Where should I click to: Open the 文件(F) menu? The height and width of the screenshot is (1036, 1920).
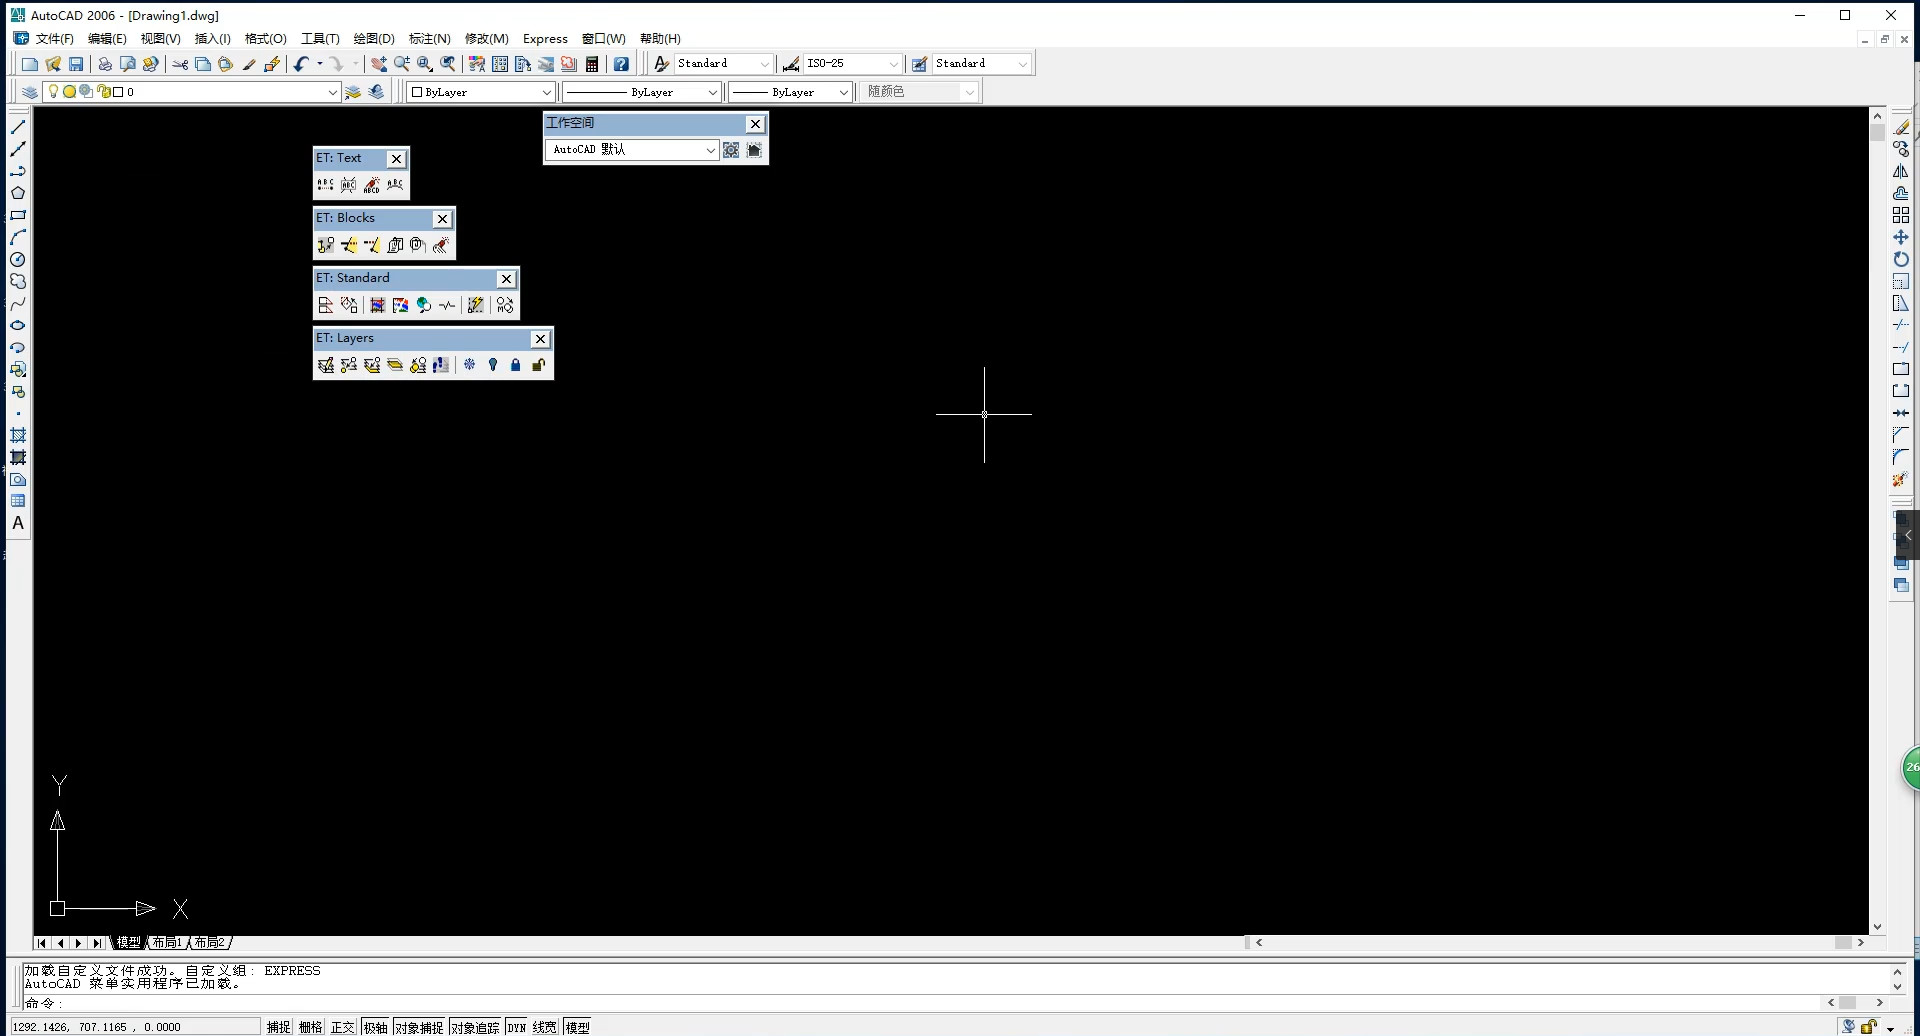coord(54,39)
